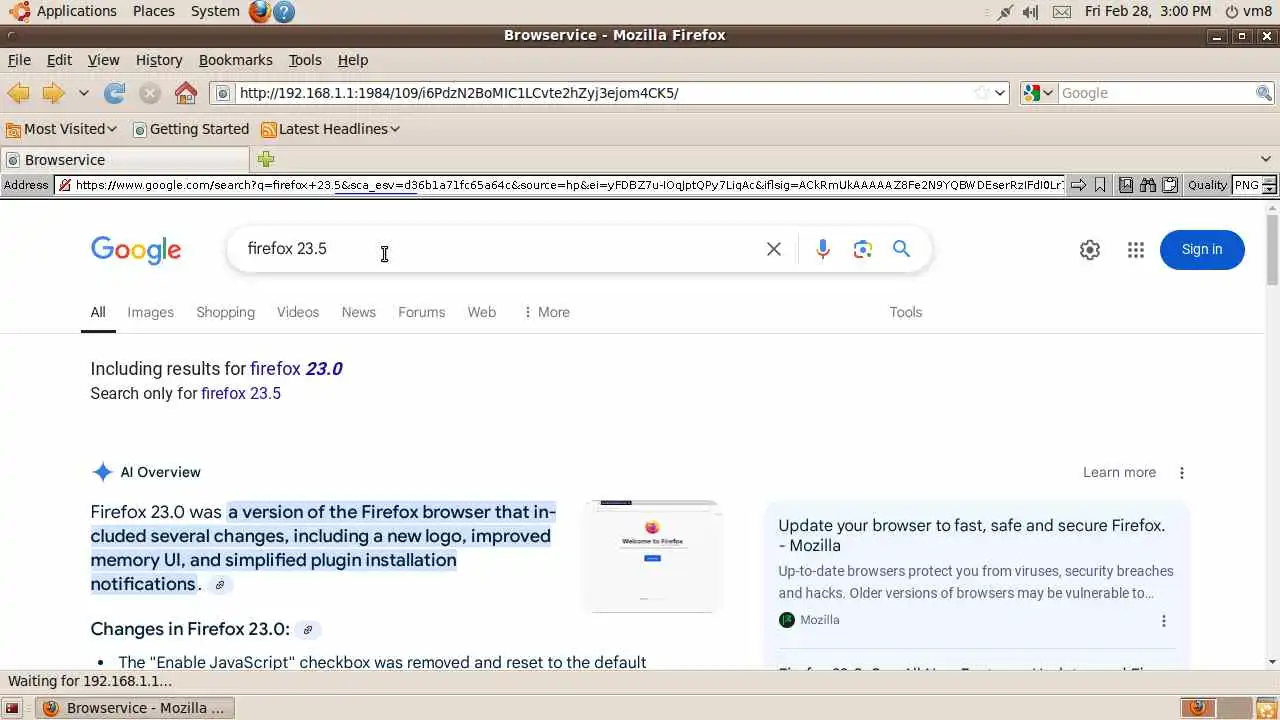The width and height of the screenshot is (1280, 720).
Task: Click the Browservice address field
Action: pos(559,185)
